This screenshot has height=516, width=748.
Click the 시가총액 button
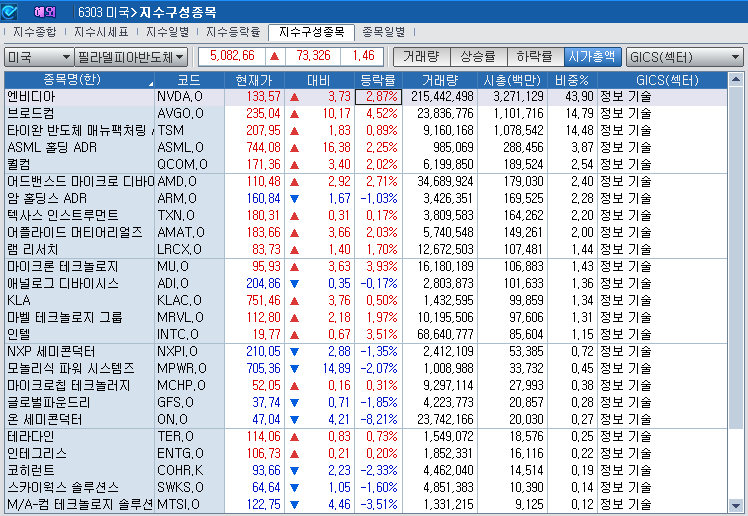592,57
